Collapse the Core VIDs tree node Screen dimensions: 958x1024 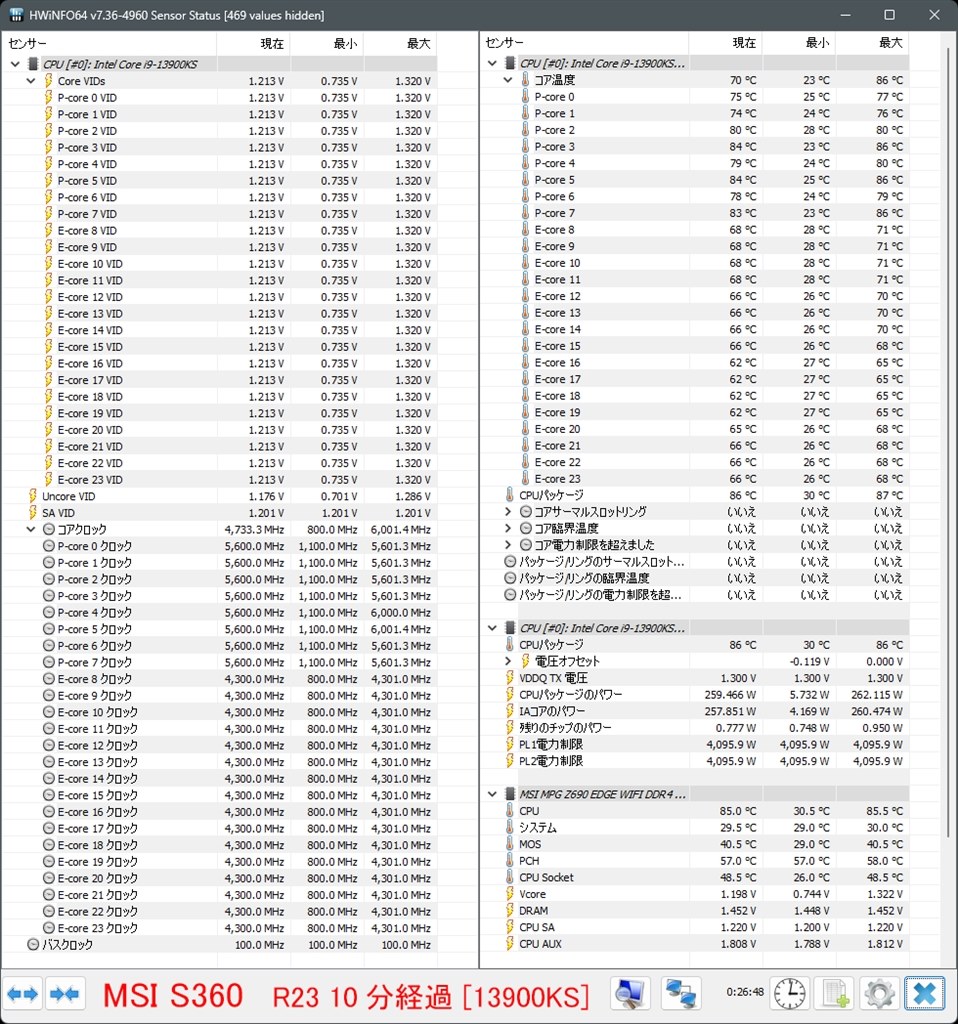pyautogui.click(x=31, y=81)
